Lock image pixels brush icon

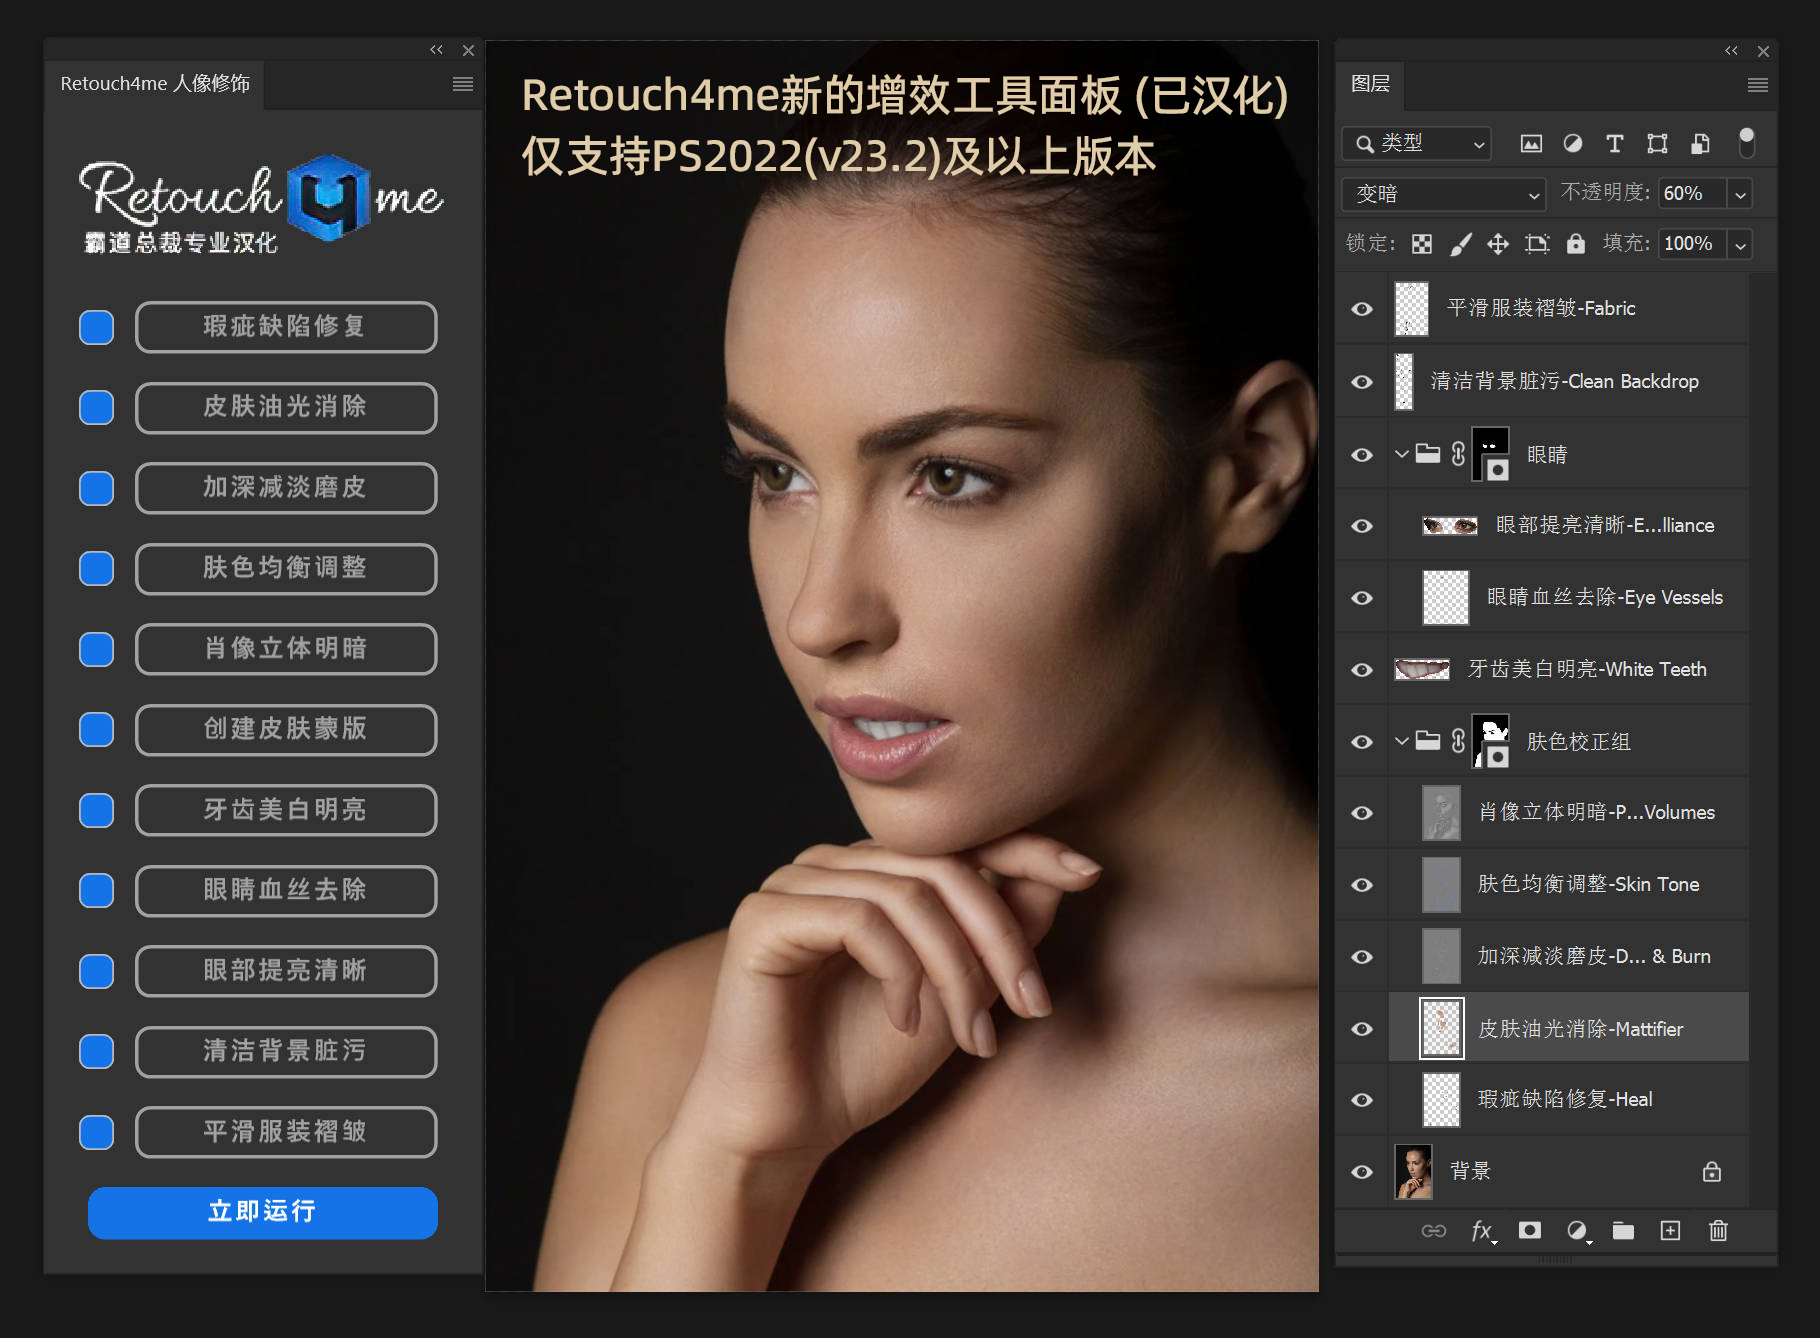[1460, 244]
